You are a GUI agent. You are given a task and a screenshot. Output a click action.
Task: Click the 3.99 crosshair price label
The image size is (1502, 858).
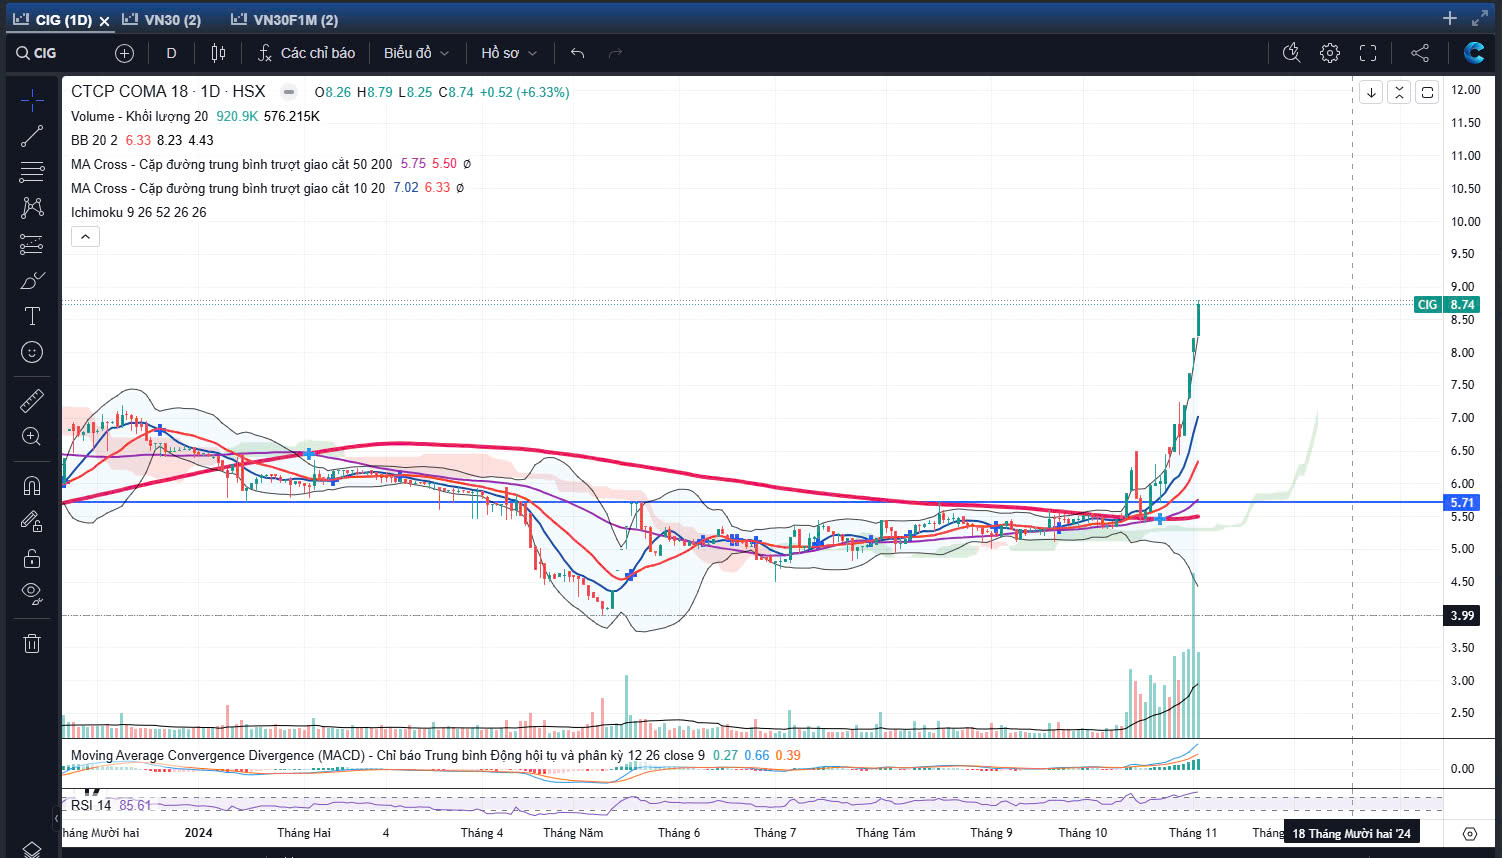pos(1462,616)
